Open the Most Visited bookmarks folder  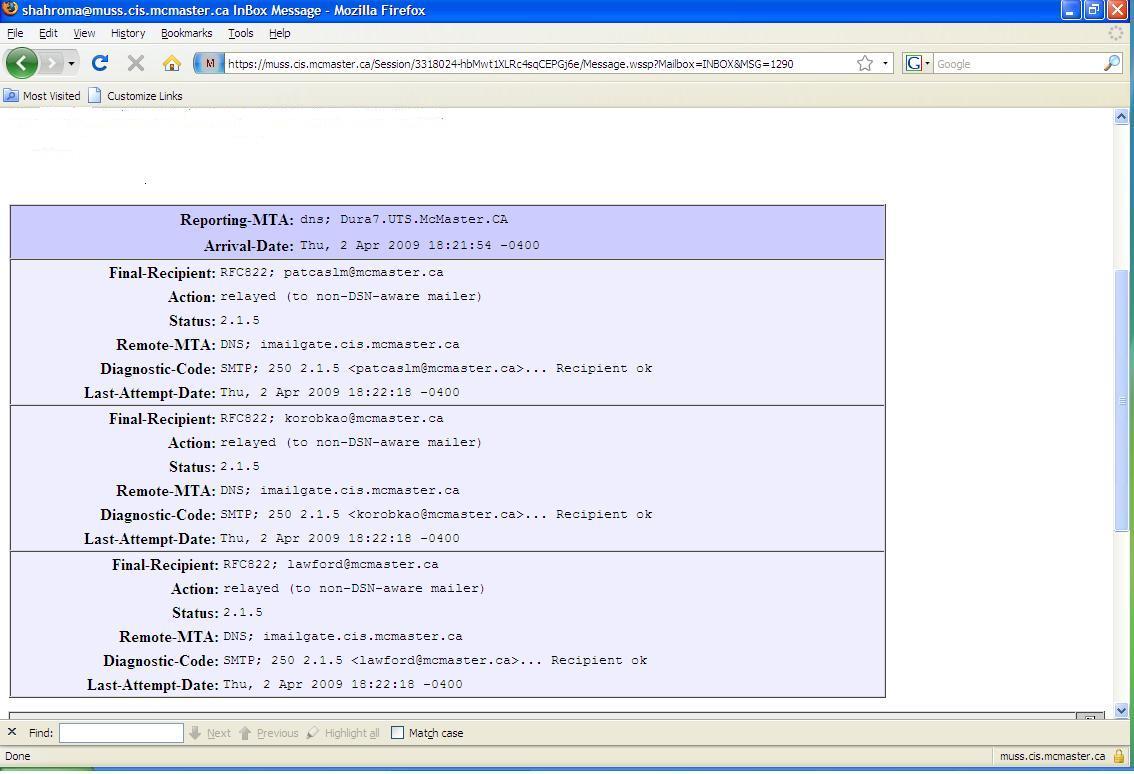[42, 96]
